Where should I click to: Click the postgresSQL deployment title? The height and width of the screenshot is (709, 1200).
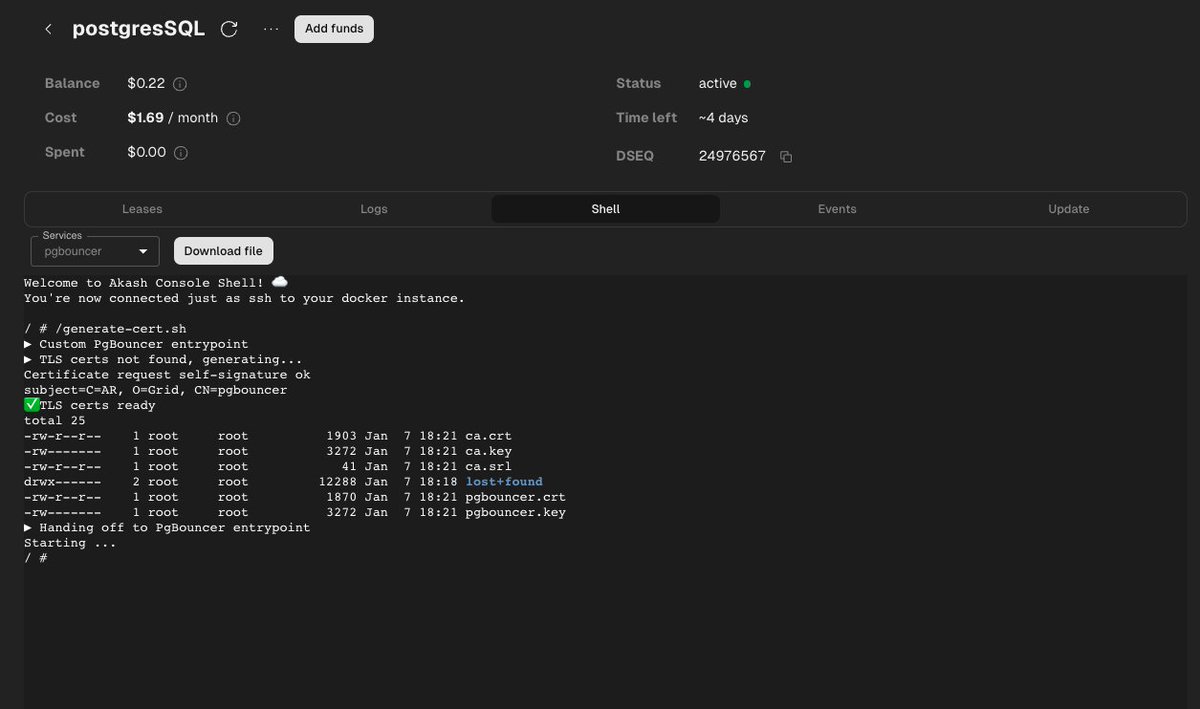[138, 29]
